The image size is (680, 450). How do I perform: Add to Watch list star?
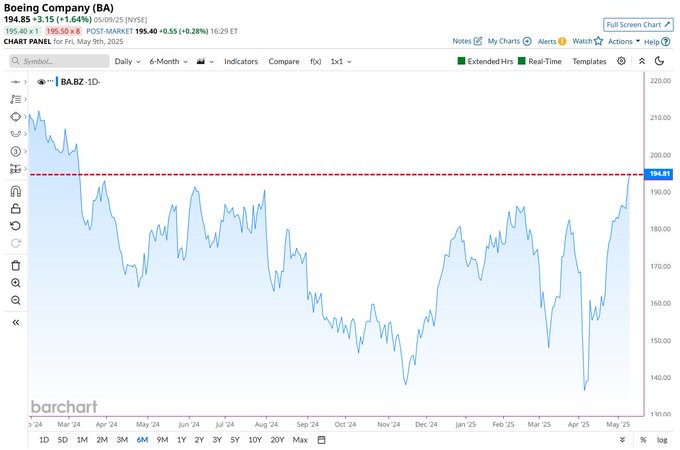point(587,41)
